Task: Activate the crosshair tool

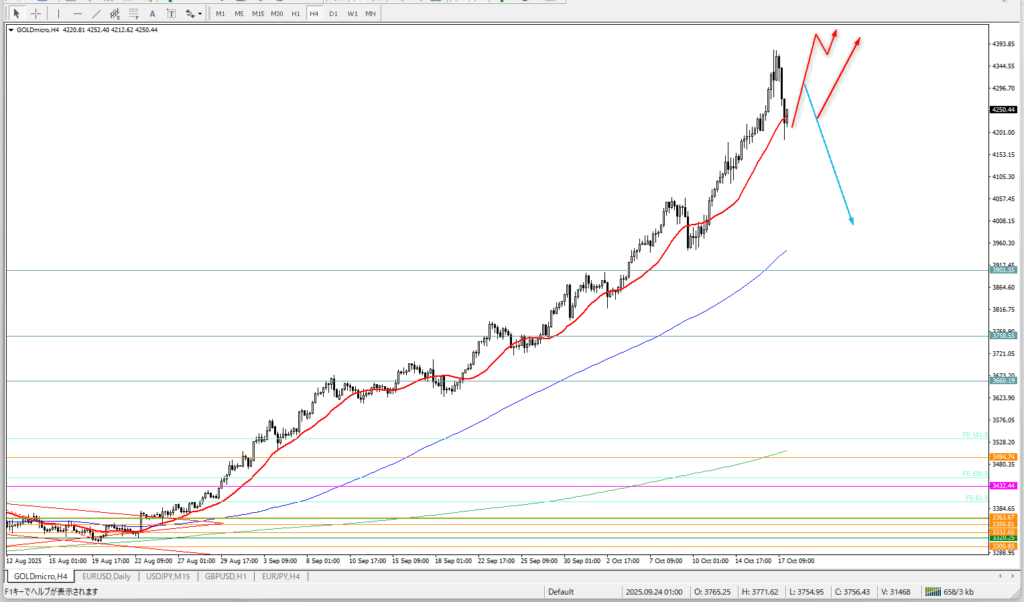Action: [36, 13]
